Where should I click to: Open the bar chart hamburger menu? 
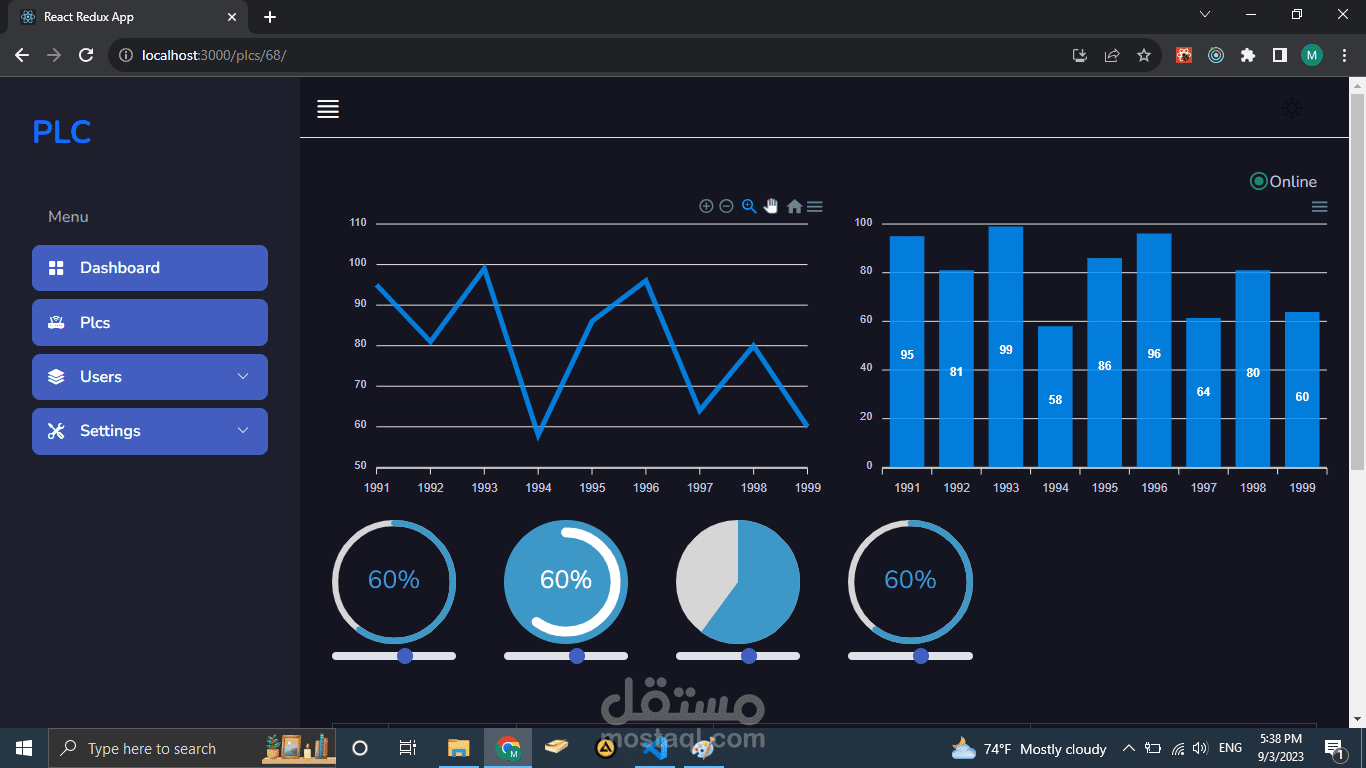(x=1319, y=206)
